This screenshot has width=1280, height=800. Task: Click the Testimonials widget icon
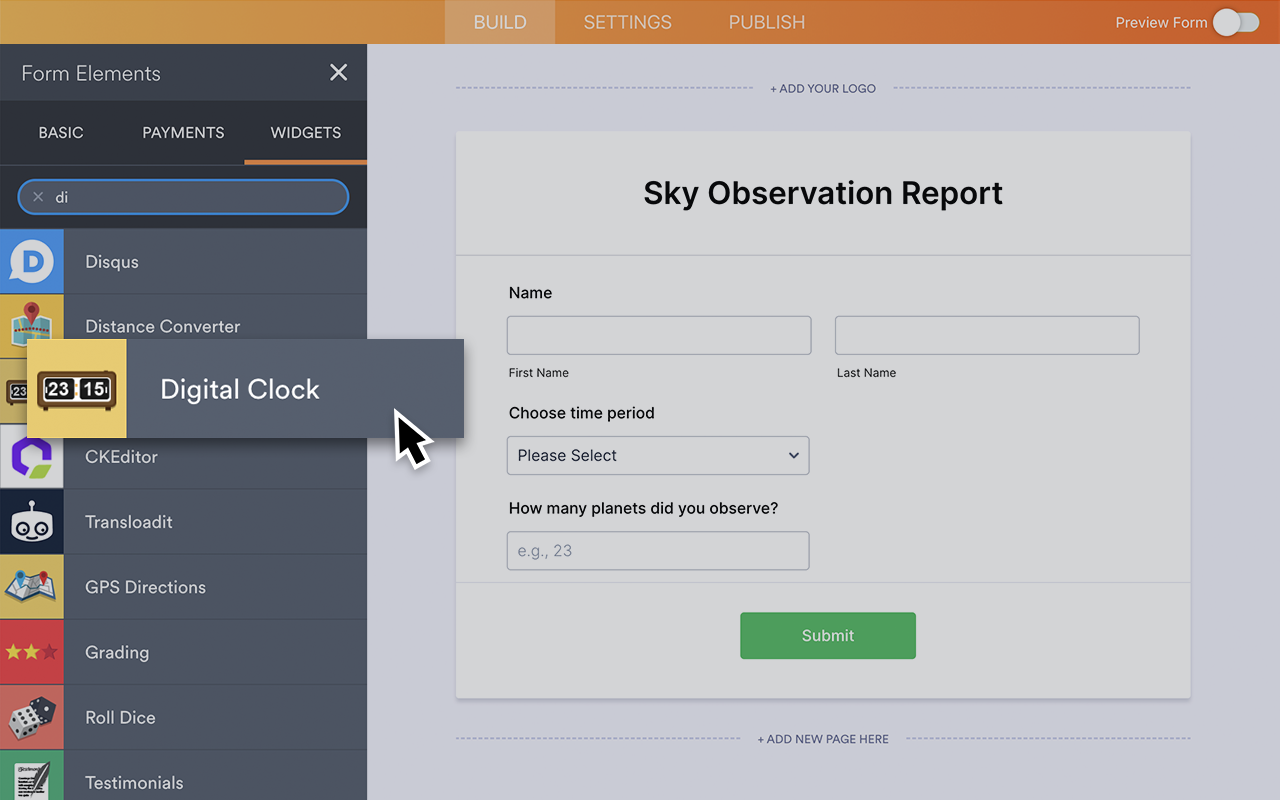coord(31,779)
